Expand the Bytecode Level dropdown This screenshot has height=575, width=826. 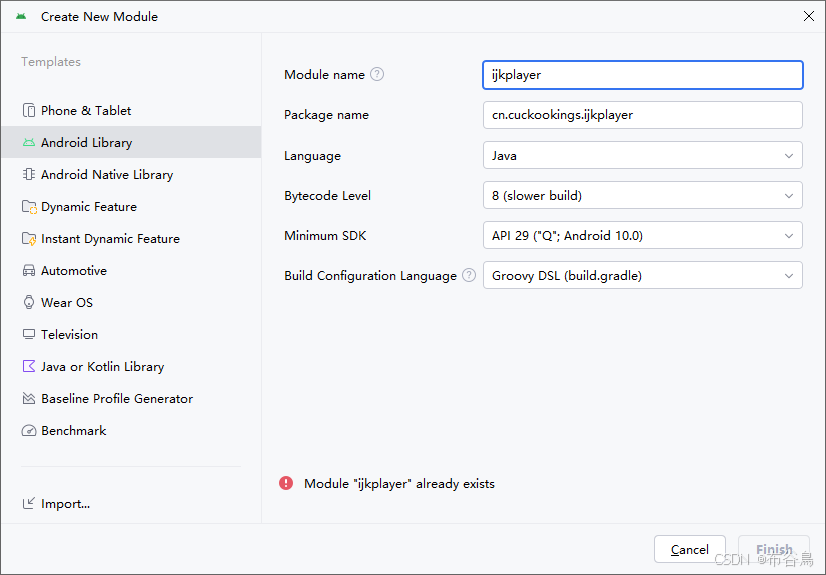coord(643,195)
